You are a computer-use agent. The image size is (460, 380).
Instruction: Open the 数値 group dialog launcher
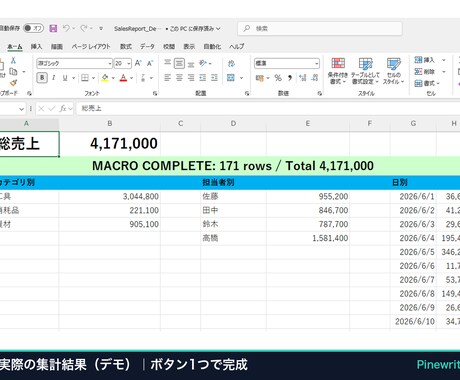click(x=319, y=94)
